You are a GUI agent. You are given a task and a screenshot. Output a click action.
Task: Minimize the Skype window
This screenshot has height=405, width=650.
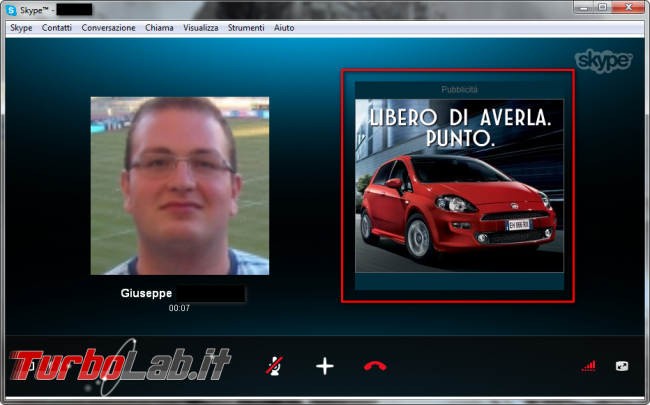pos(584,7)
